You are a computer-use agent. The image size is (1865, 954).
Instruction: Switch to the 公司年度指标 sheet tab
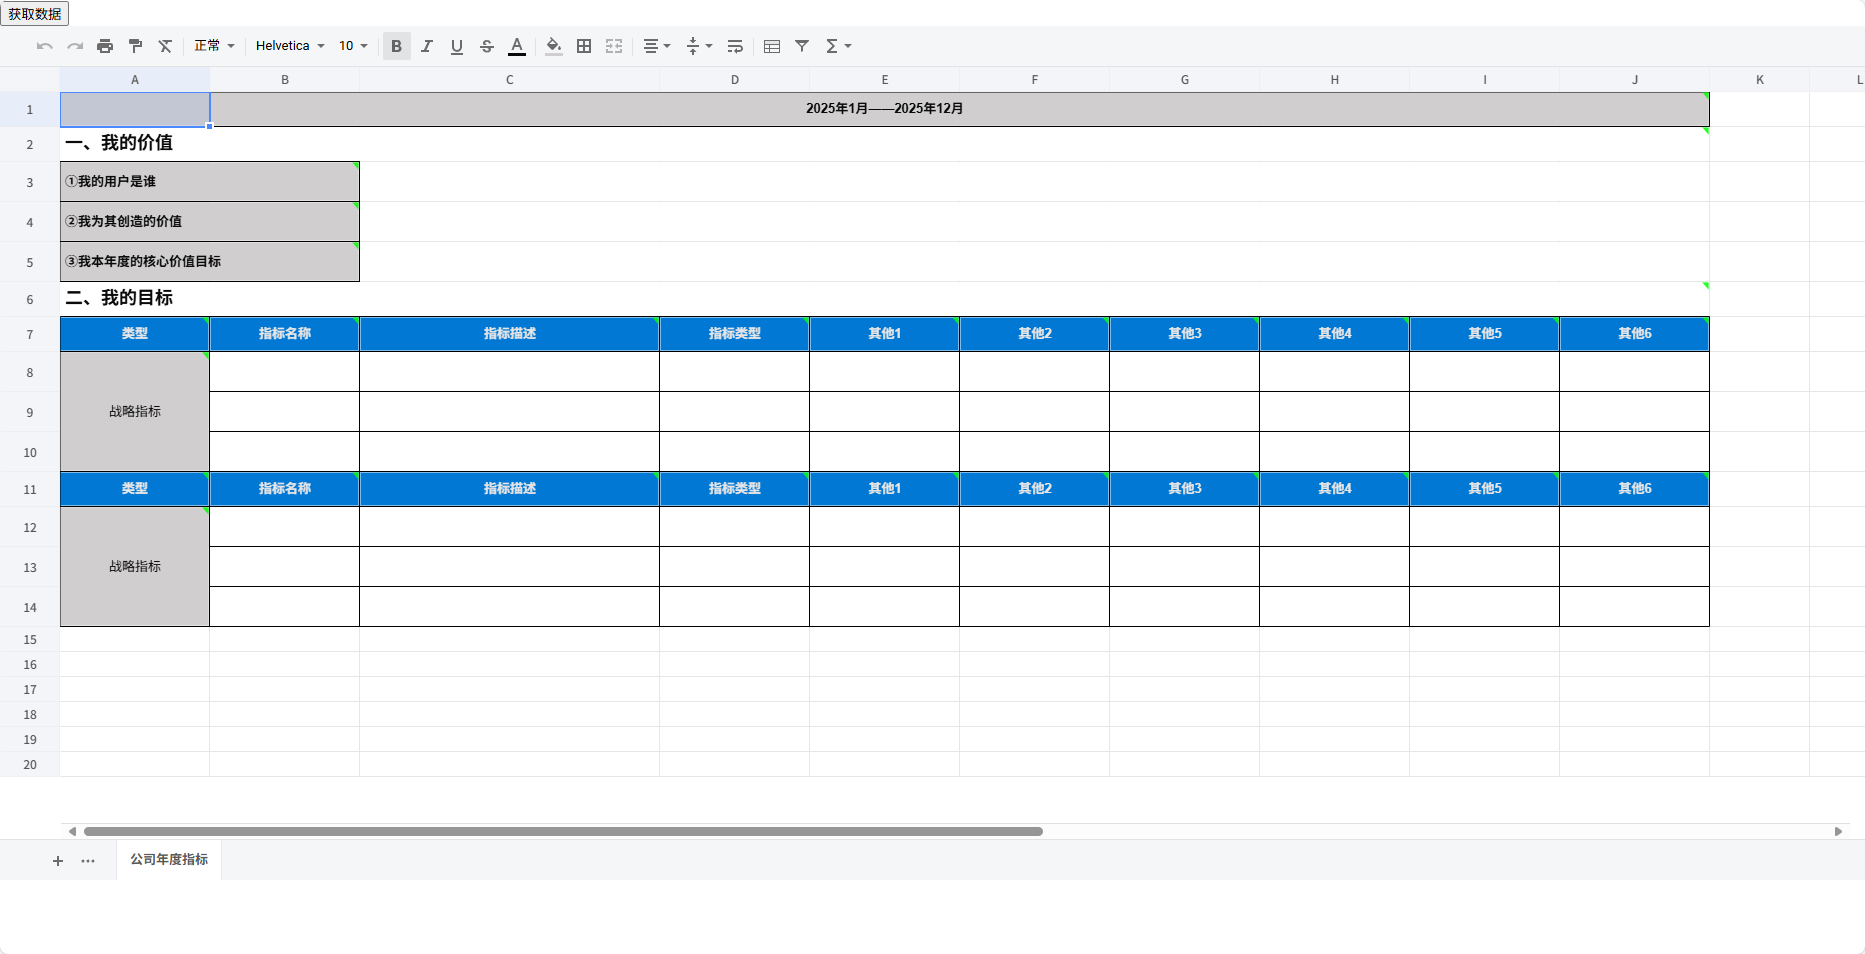point(168,860)
